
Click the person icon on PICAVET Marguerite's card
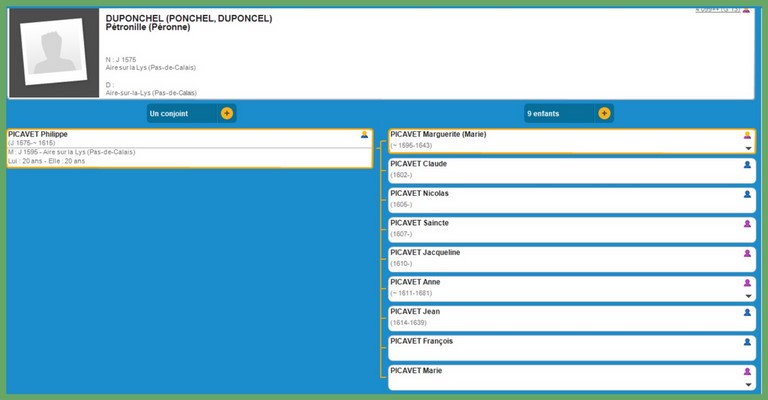point(747,135)
